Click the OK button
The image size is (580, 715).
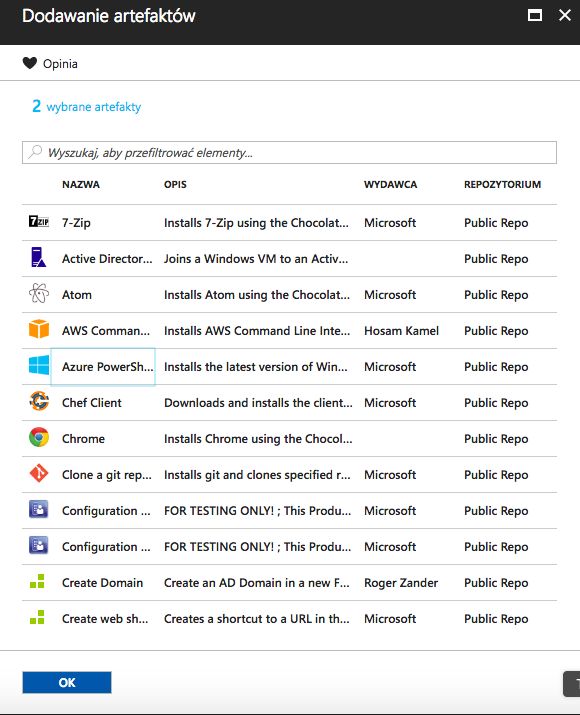[x=67, y=682]
